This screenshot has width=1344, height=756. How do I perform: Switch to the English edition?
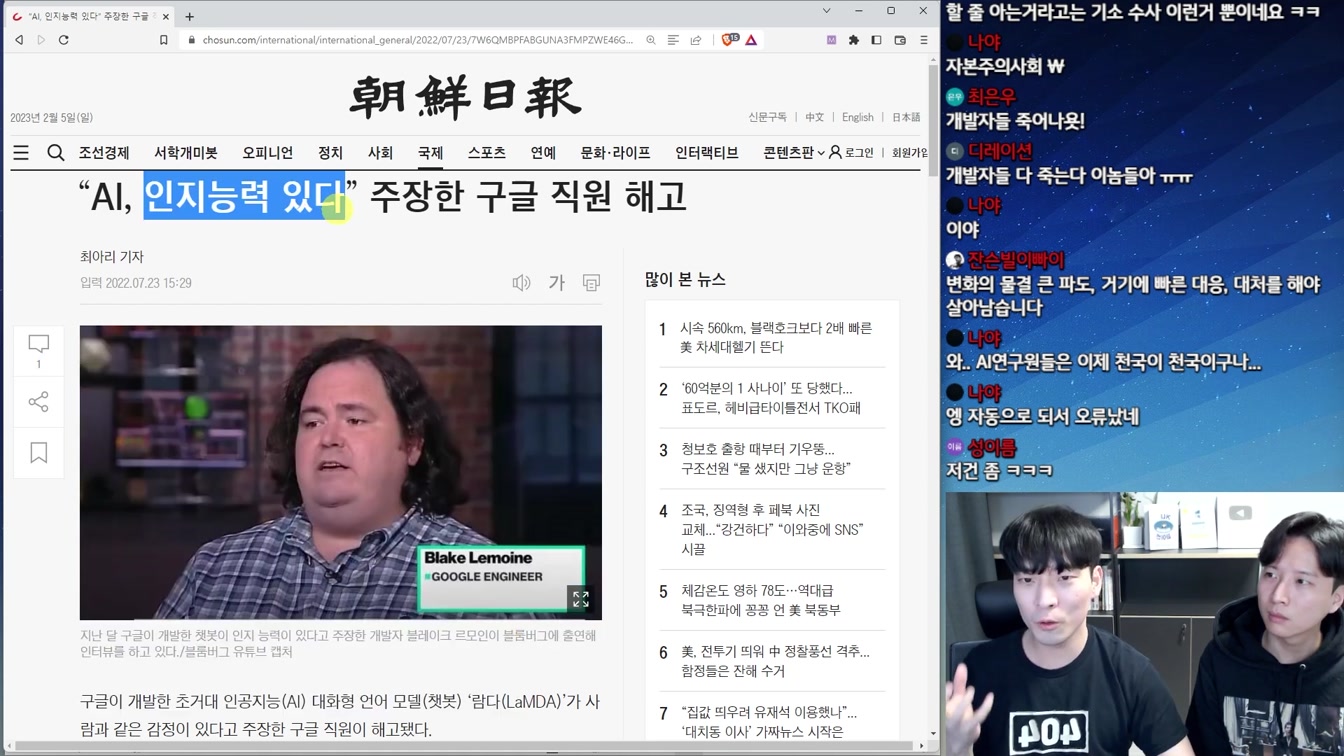858,117
